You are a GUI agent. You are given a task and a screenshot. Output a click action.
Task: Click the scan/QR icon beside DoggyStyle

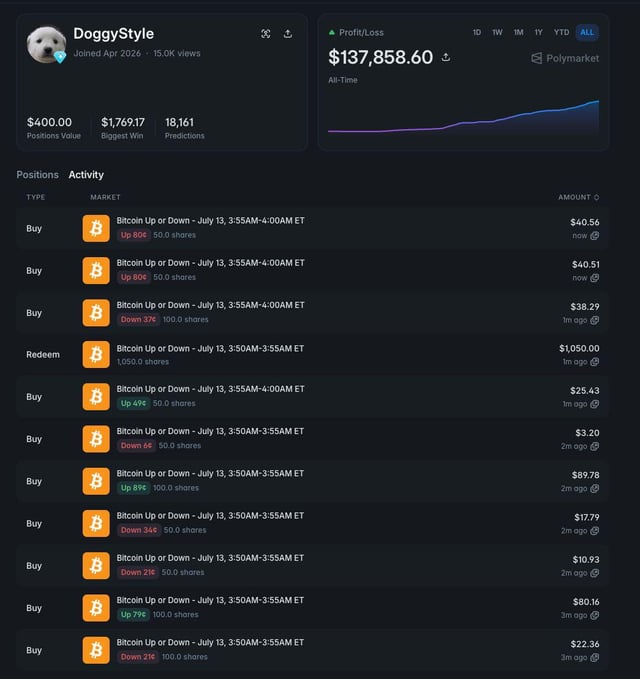[265, 34]
